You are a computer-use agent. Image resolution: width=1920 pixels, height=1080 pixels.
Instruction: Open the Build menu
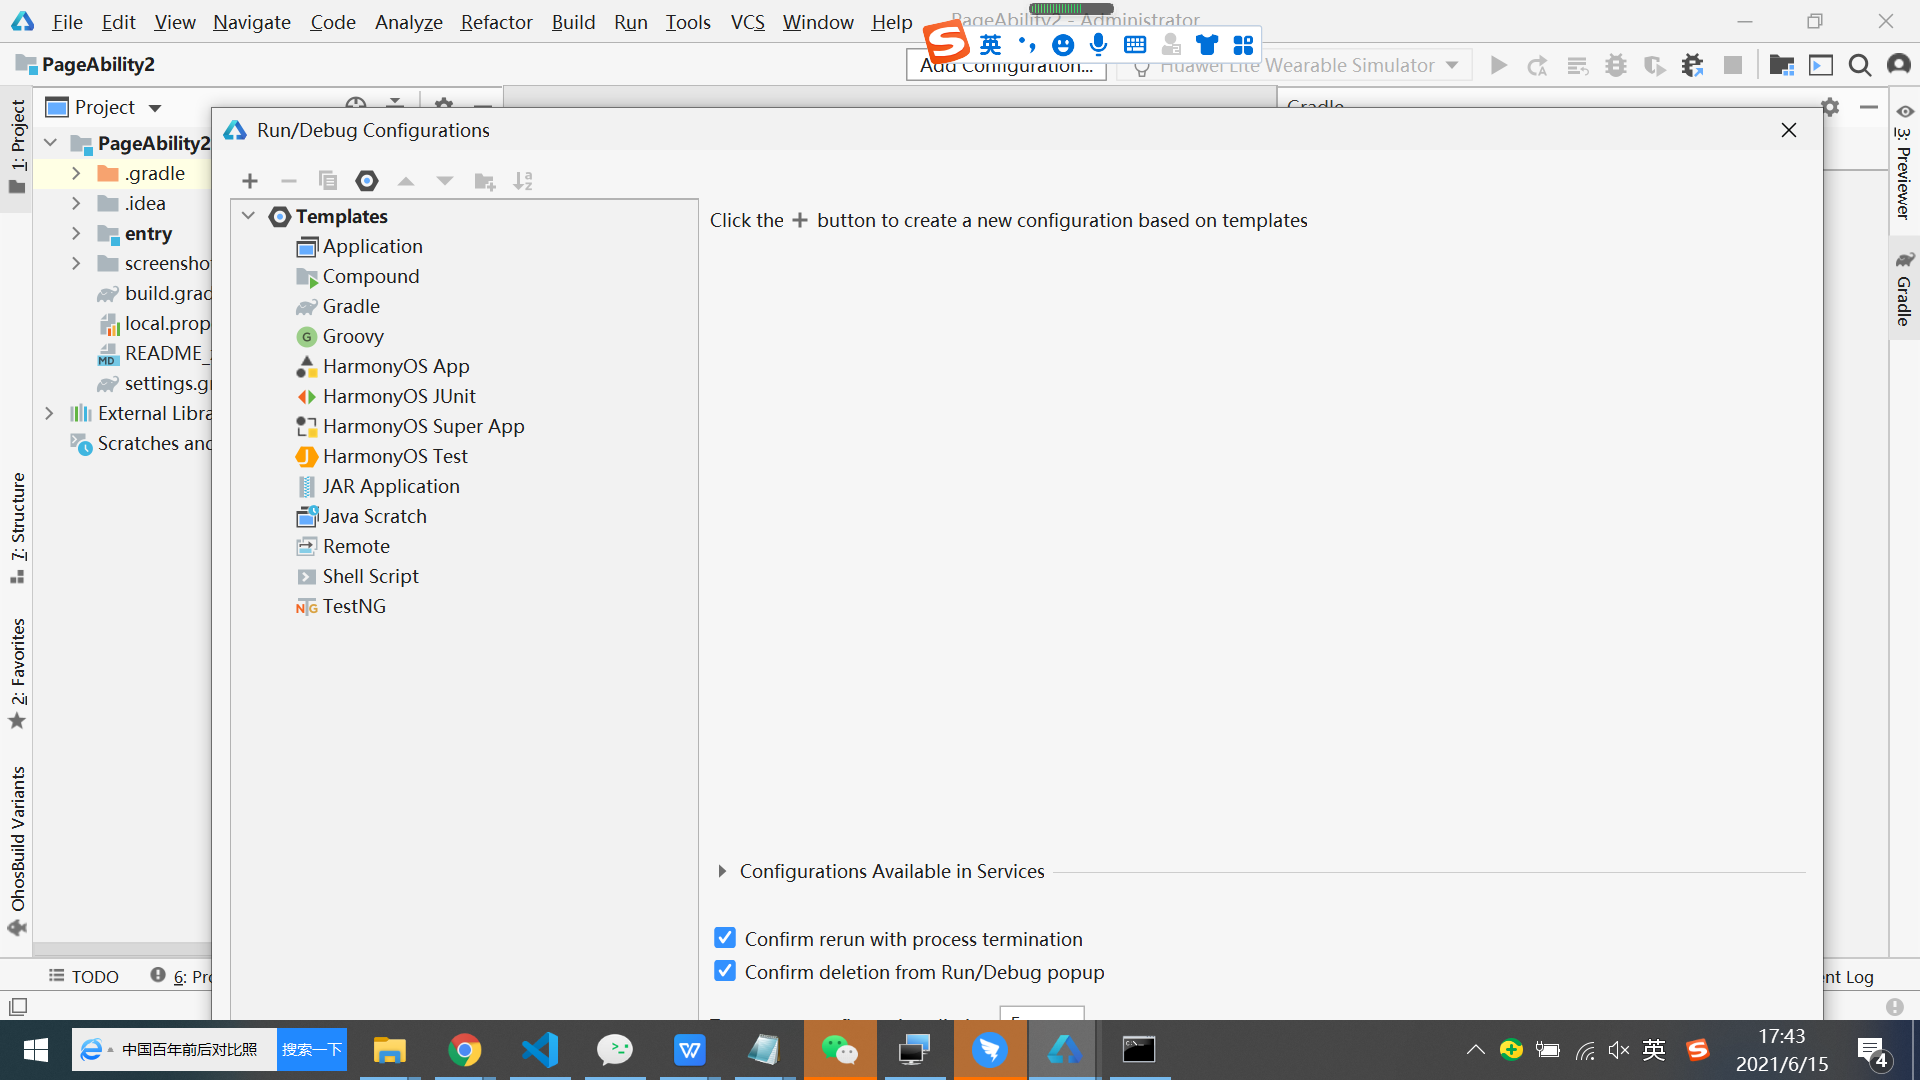click(x=573, y=22)
